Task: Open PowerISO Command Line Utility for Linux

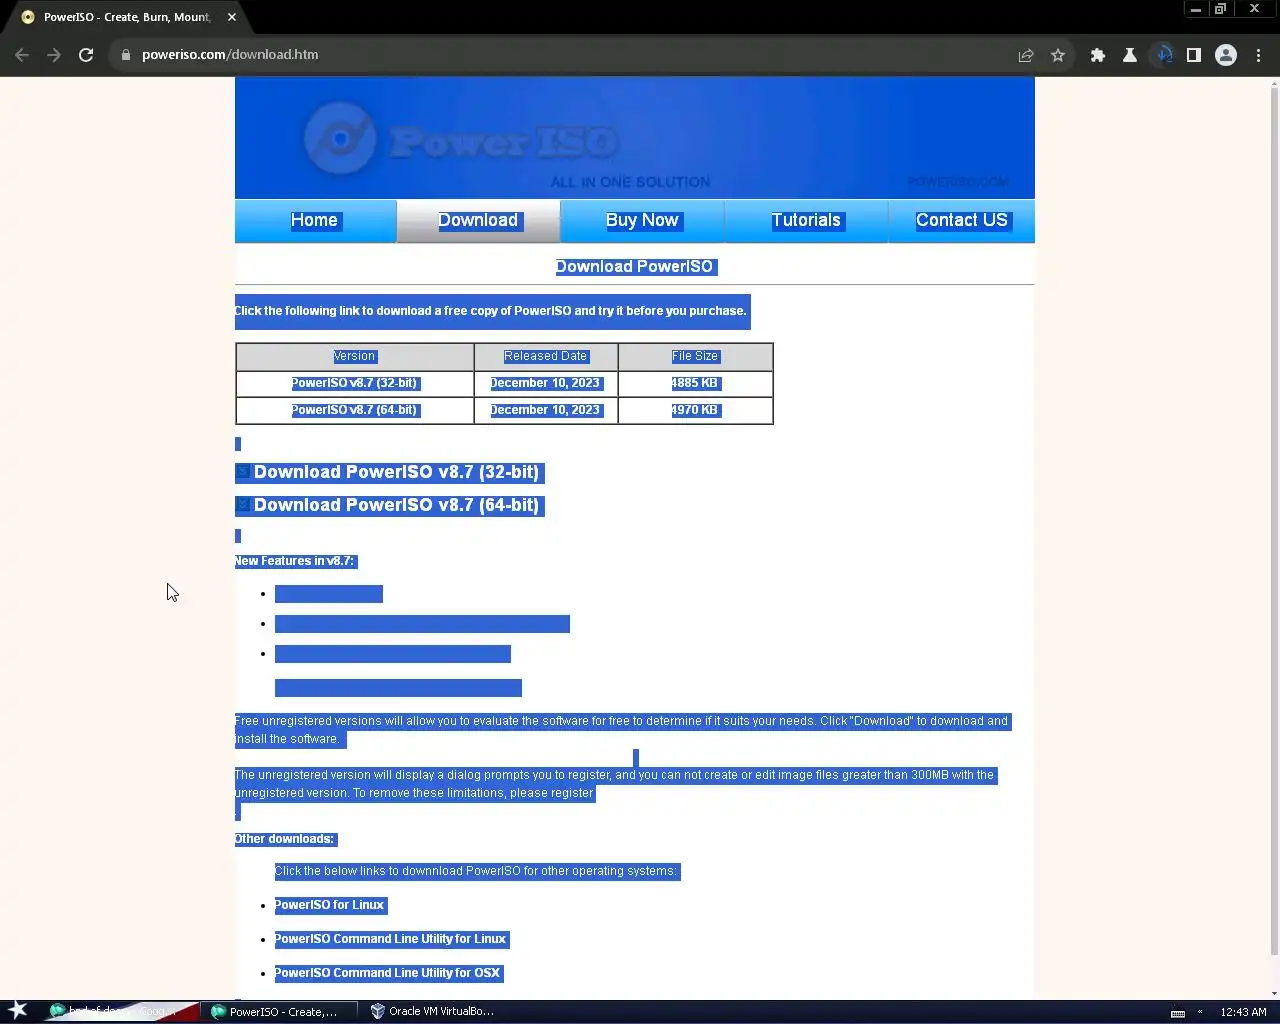Action: (390, 939)
